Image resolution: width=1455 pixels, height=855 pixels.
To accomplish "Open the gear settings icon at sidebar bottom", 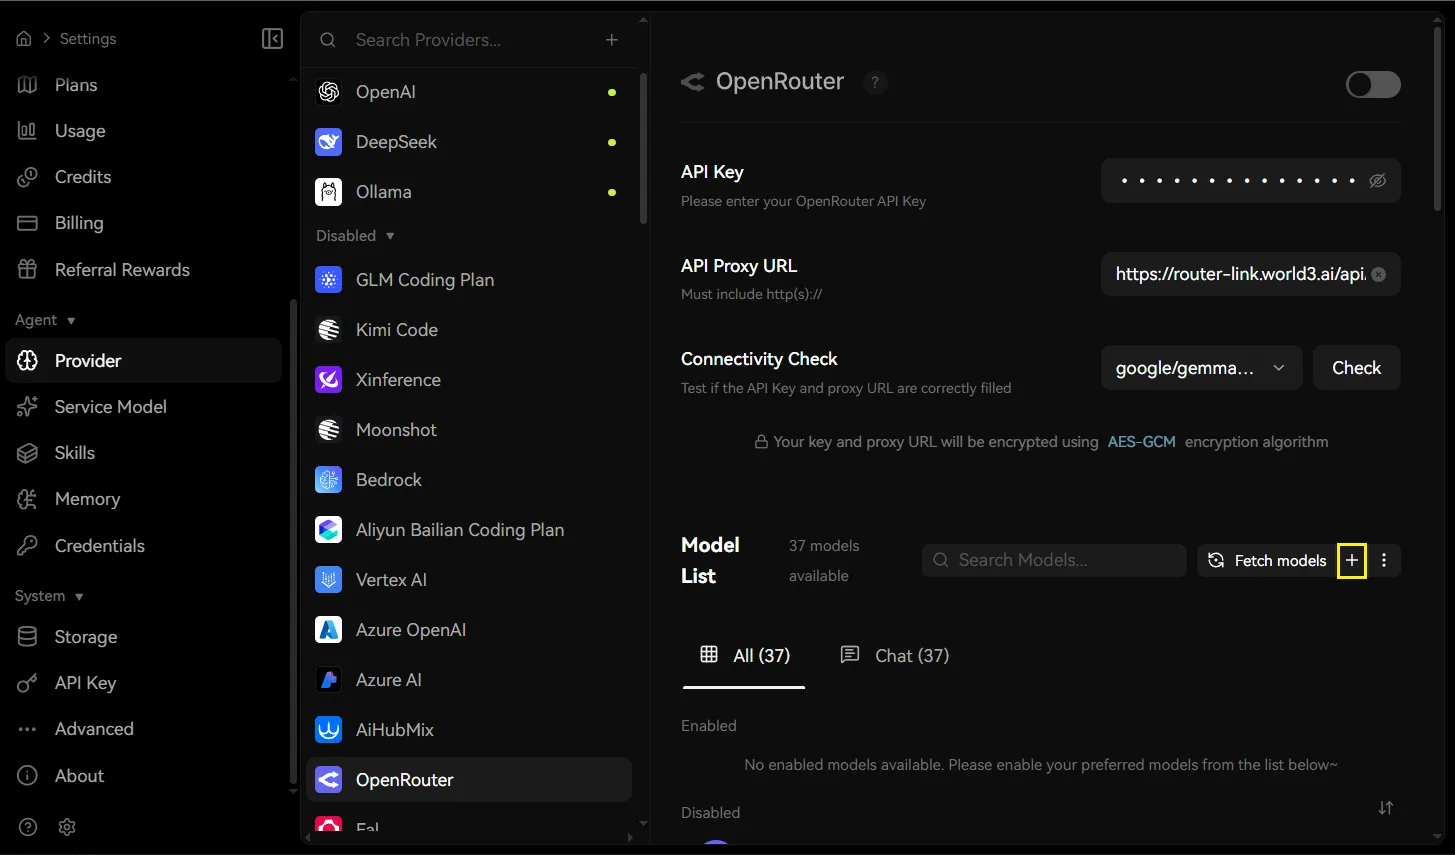I will click(x=67, y=827).
